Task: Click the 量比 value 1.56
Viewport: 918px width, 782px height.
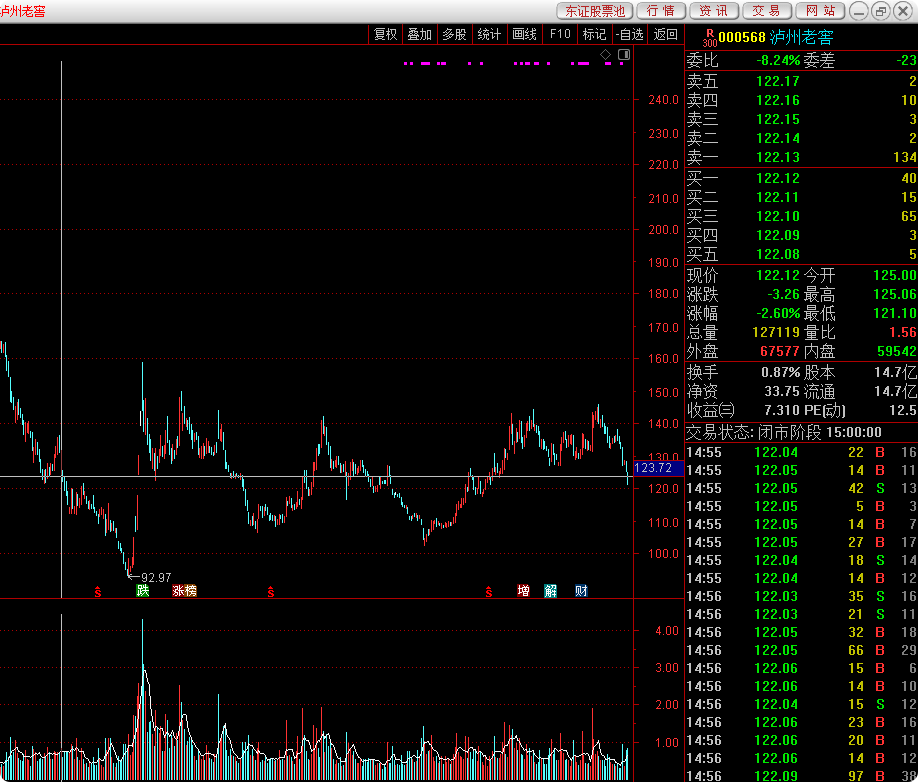Action: tap(902, 332)
